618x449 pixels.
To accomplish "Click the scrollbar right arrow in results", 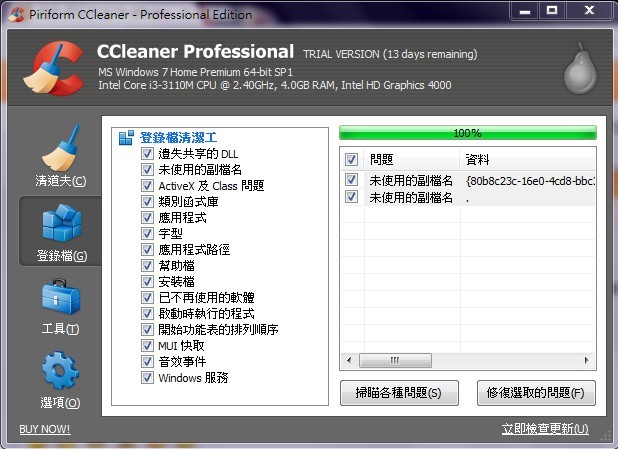I will click(587, 360).
